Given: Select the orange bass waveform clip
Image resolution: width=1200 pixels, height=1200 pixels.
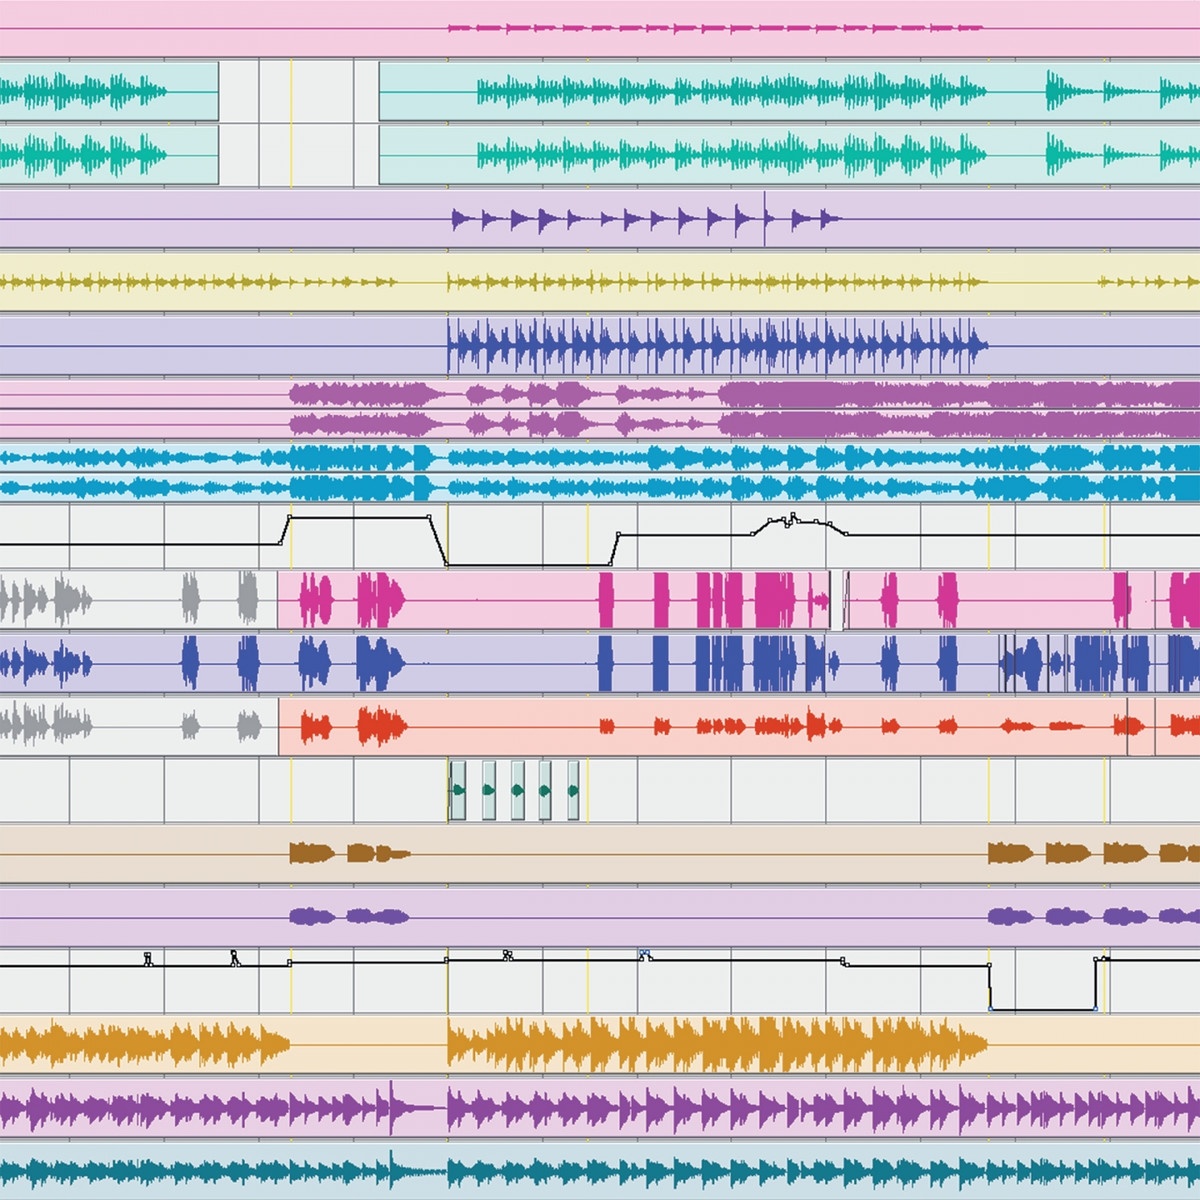Looking at the screenshot, I should click(x=700, y=1045).
